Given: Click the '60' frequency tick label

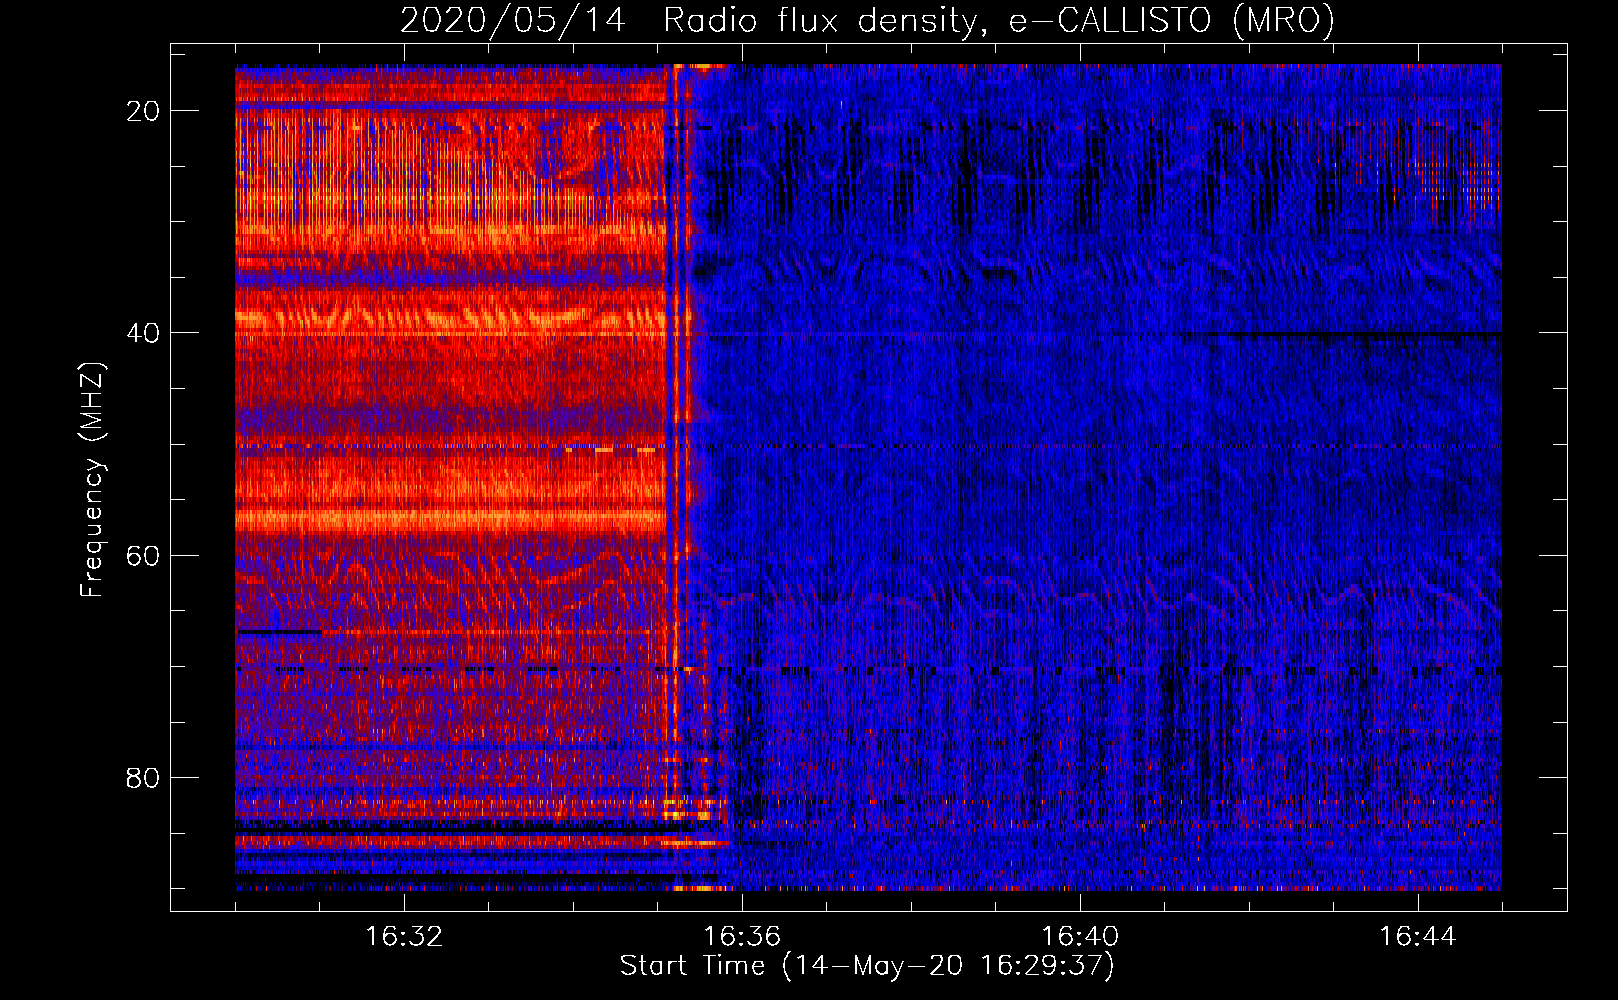Looking at the screenshot, I should 144,556.
